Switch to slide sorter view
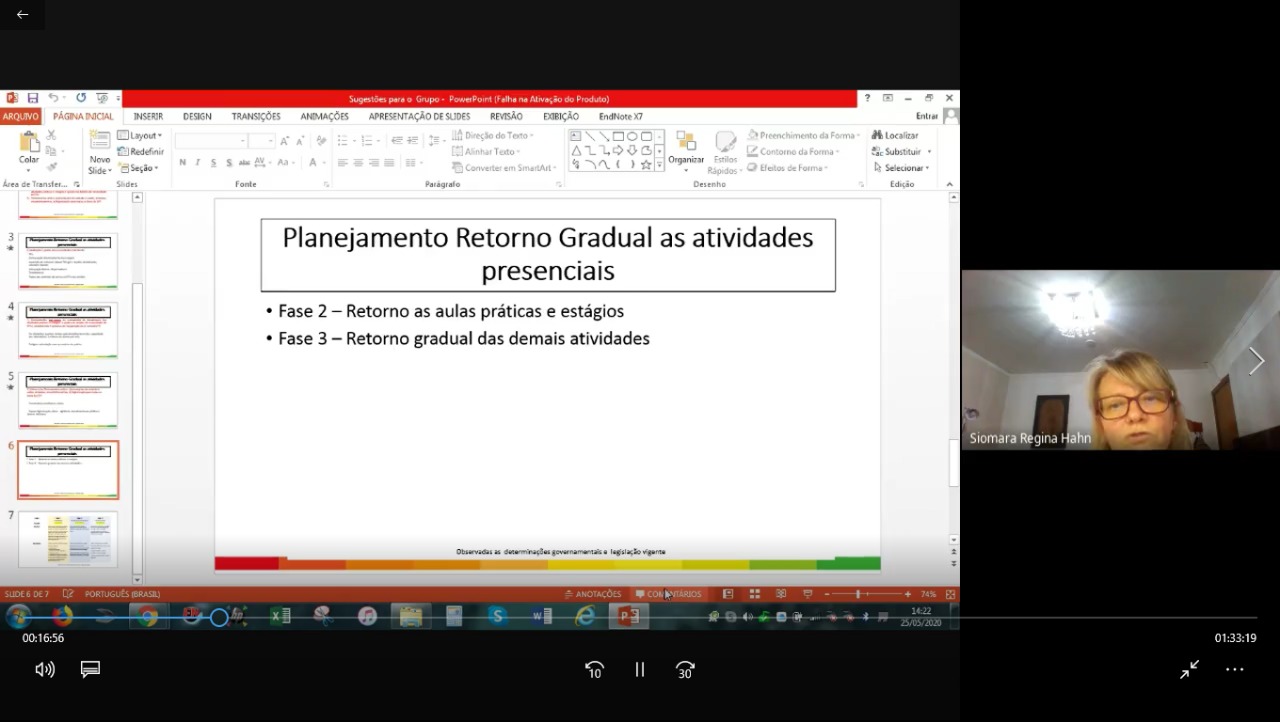Screen dimensions: 1280x722 click(754, 594)
